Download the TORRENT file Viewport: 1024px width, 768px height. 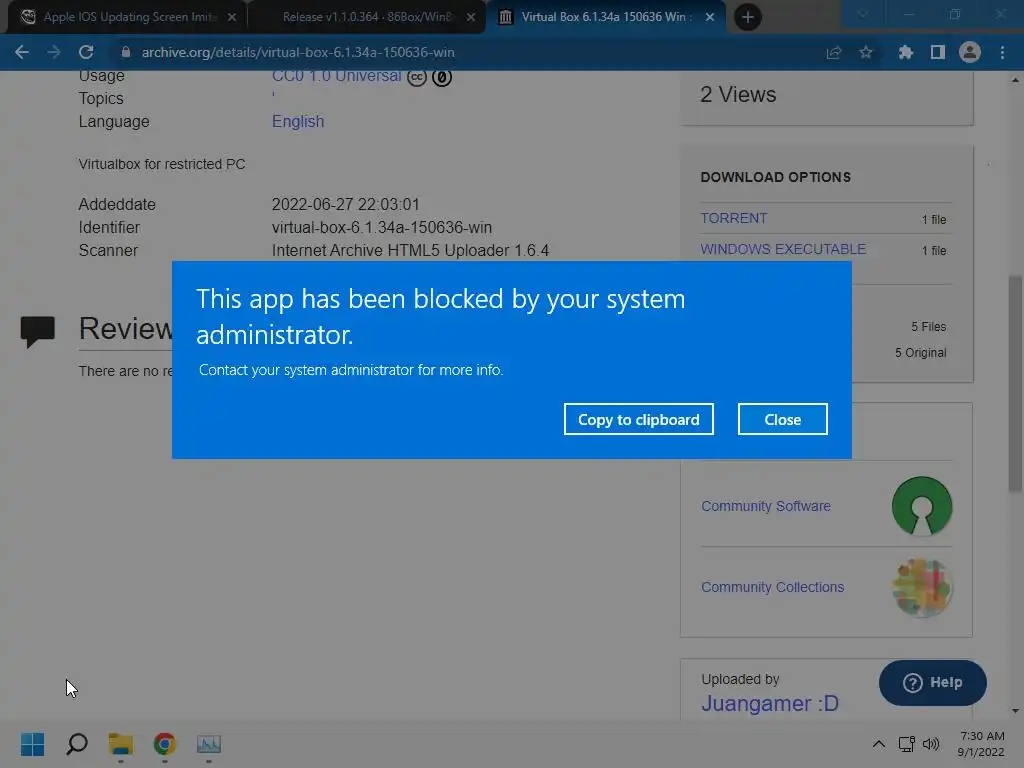tap(733, 218)
